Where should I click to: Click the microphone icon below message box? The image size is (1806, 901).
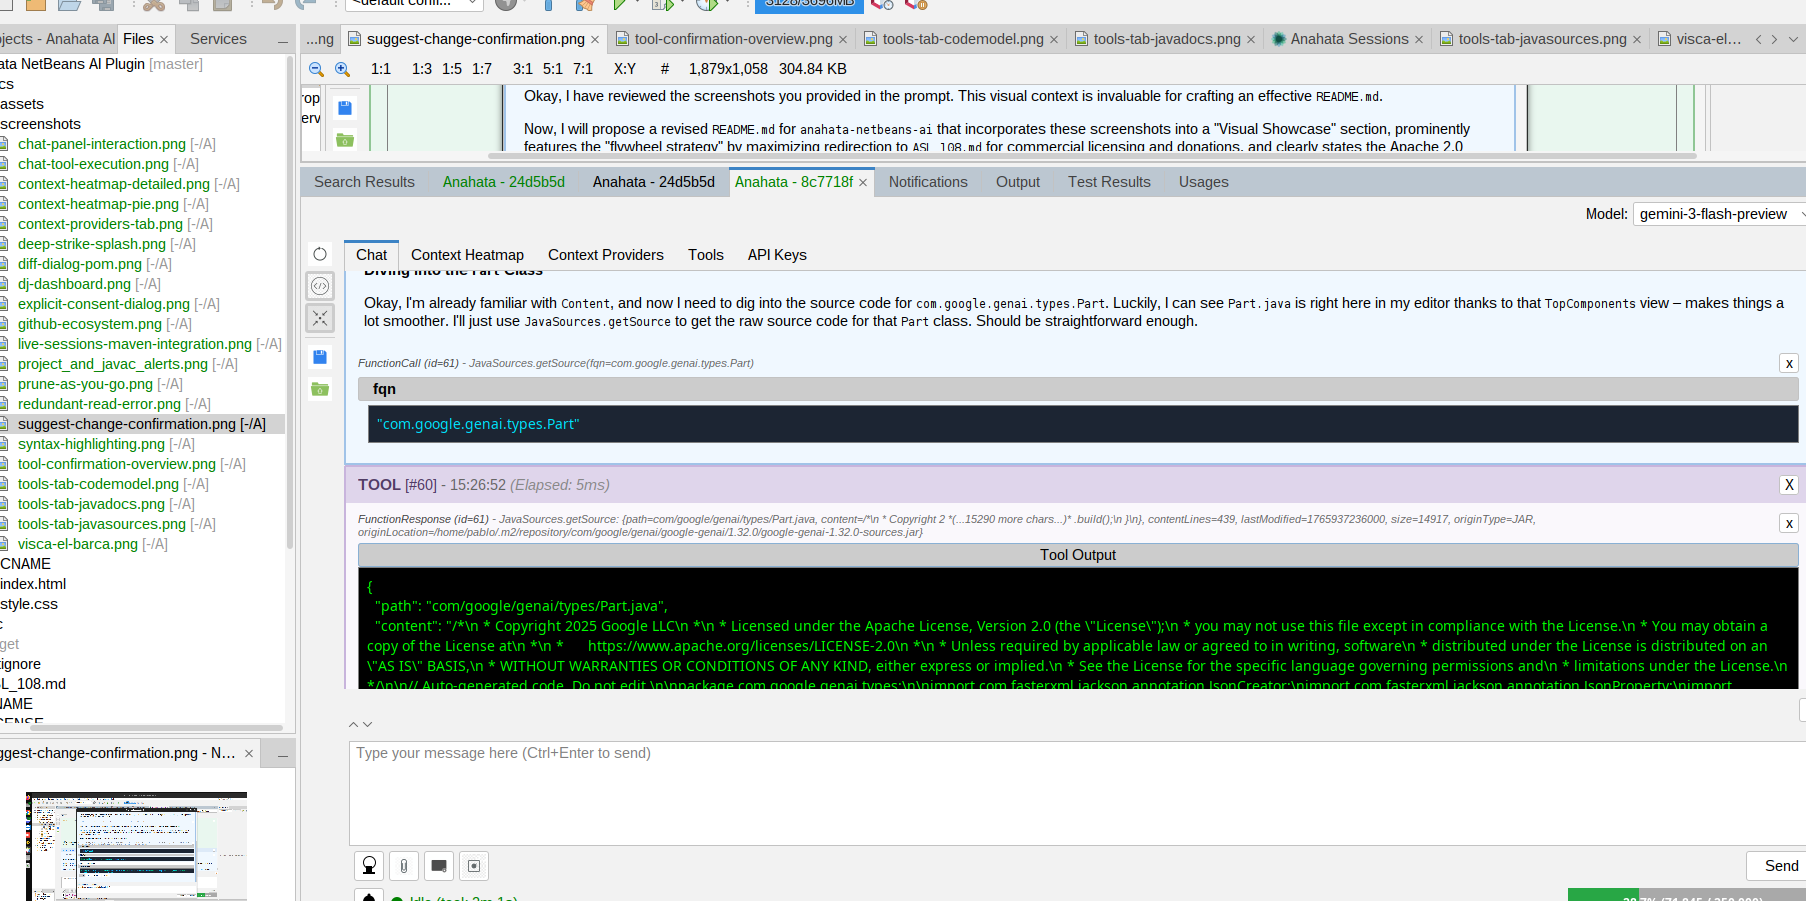(x=369, y=866)
